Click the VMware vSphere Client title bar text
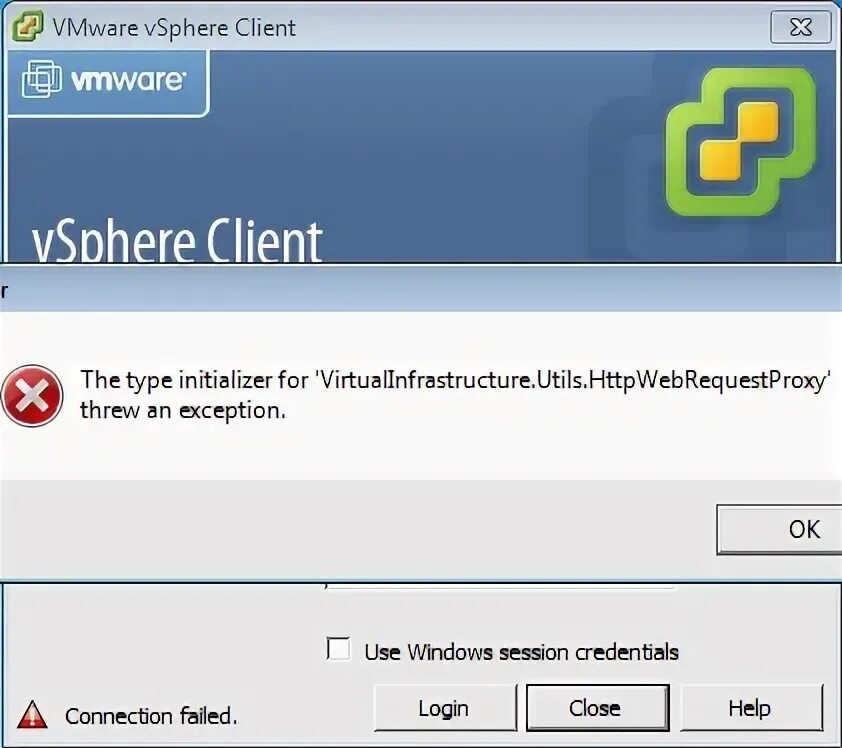Screen dimensions: 842x748 click(x=174, y=27)
